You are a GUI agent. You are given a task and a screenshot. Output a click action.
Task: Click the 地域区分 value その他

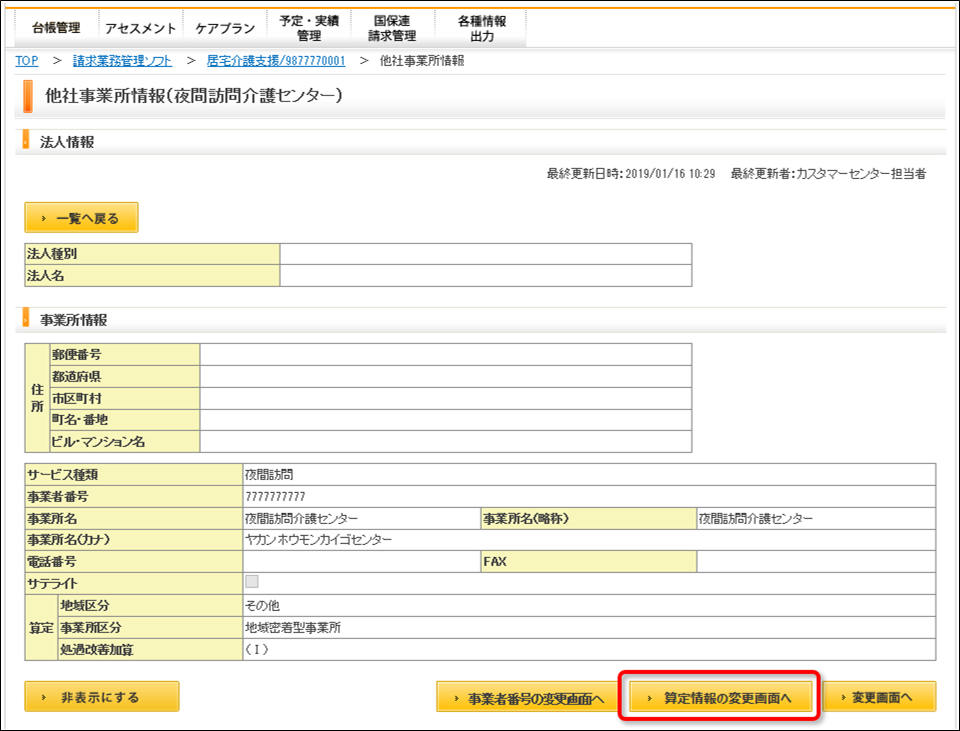[262, 605]
